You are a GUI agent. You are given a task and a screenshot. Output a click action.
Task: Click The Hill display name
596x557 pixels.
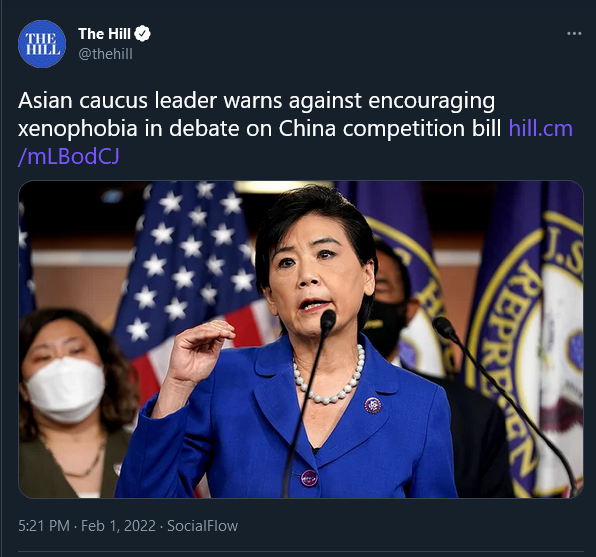(x=105, y=34)
